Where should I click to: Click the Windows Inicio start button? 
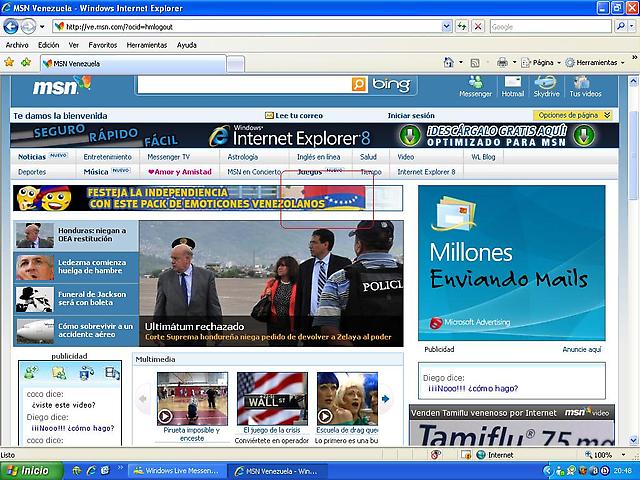(x=28, y=470)
